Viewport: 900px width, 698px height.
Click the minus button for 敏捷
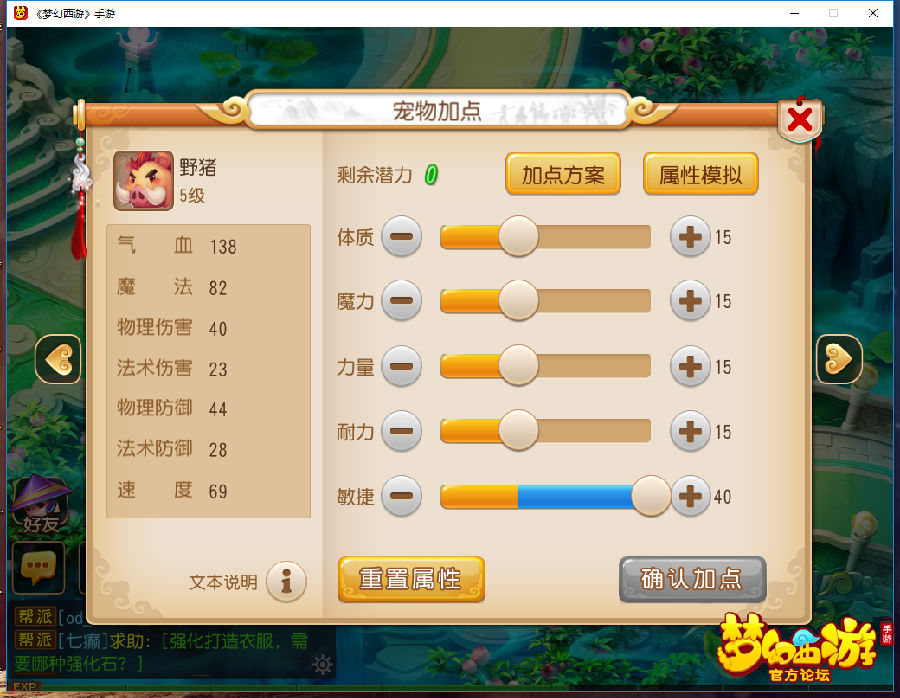tap(402, 495)
